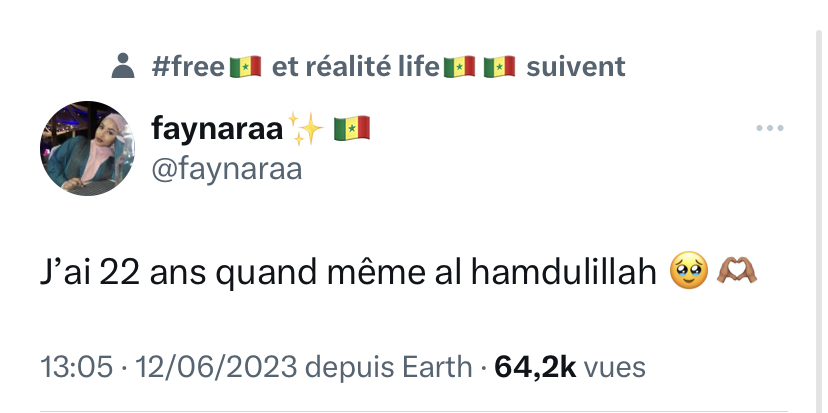
Task: Click the Senegal flag after #free
Action: pos(245,67)
